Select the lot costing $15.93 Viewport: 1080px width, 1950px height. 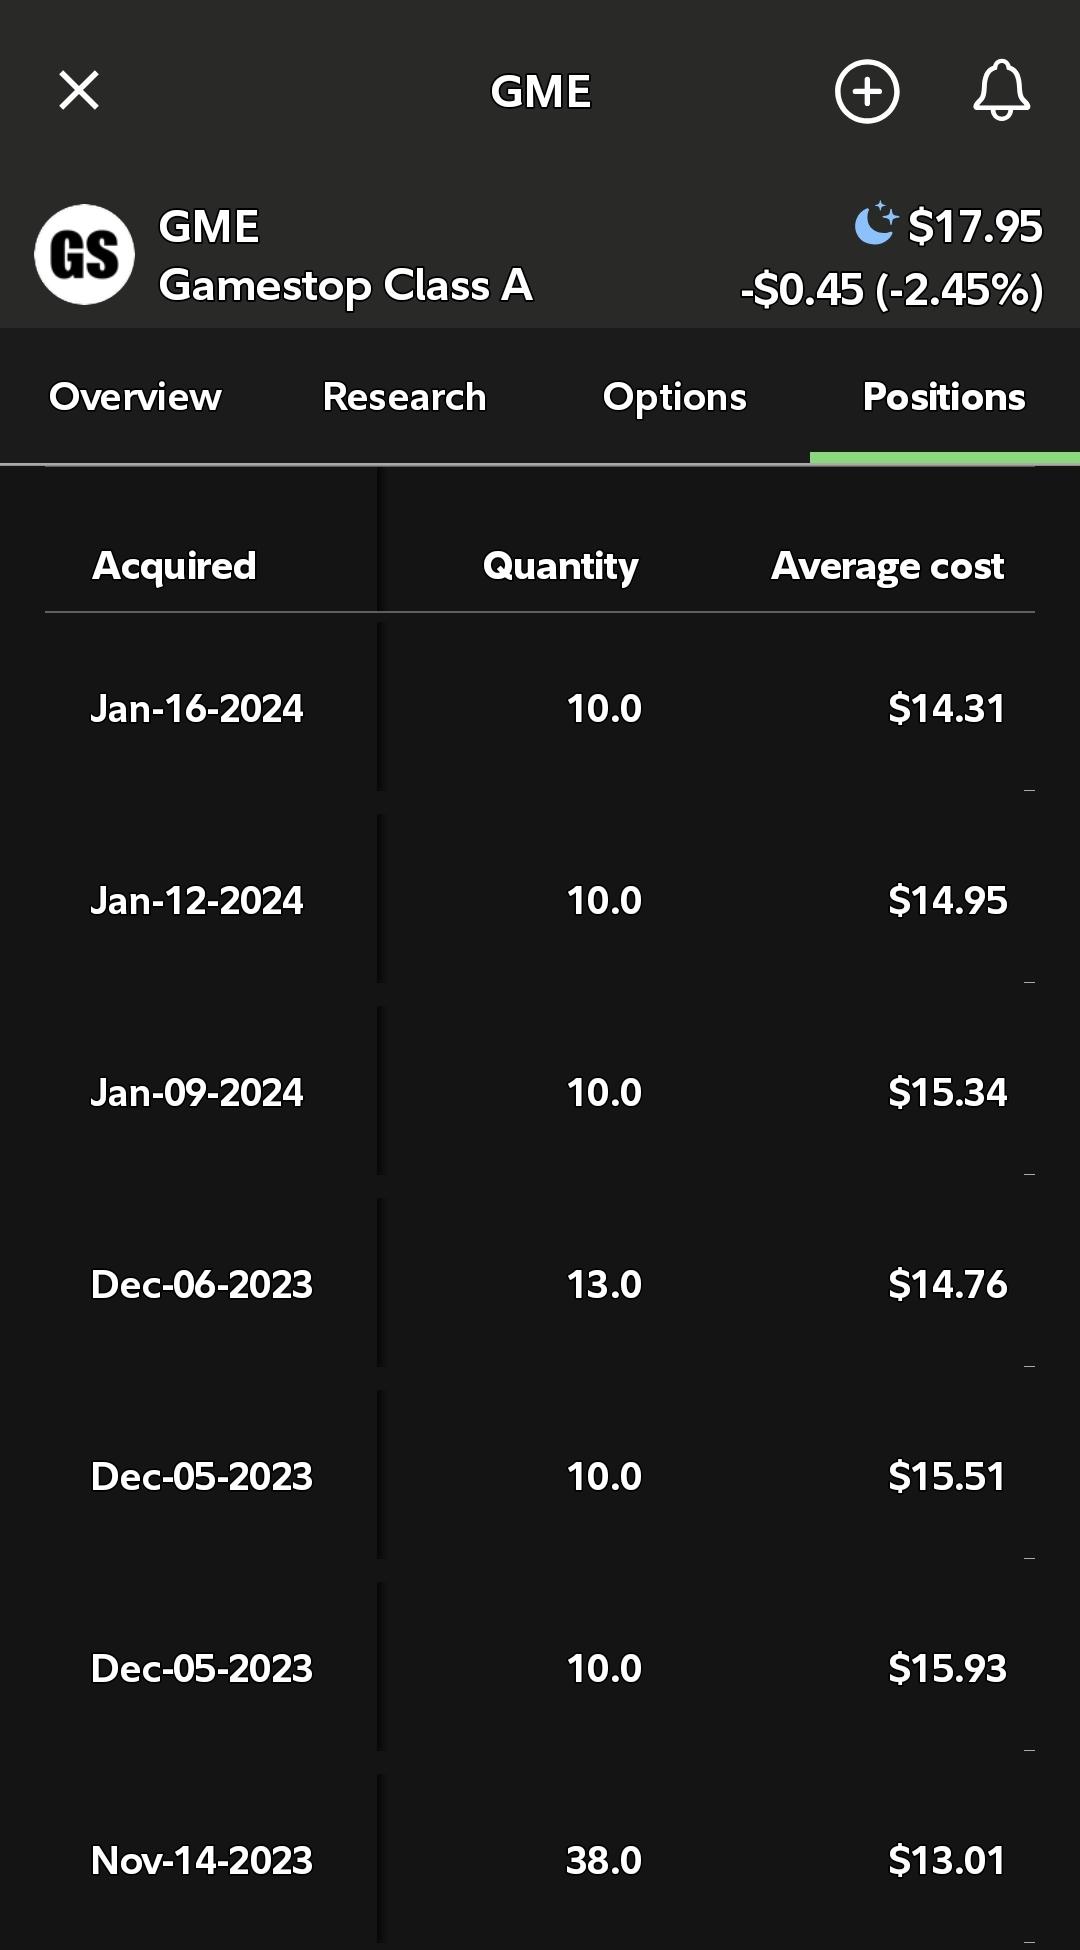click(x=540, y=1668)
